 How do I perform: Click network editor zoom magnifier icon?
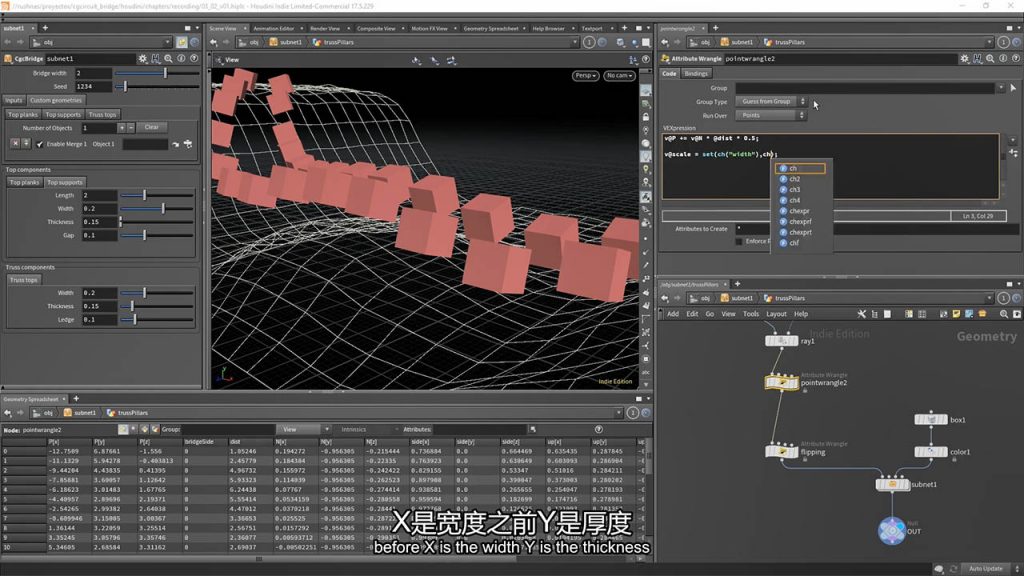(x=1004, y=314)
